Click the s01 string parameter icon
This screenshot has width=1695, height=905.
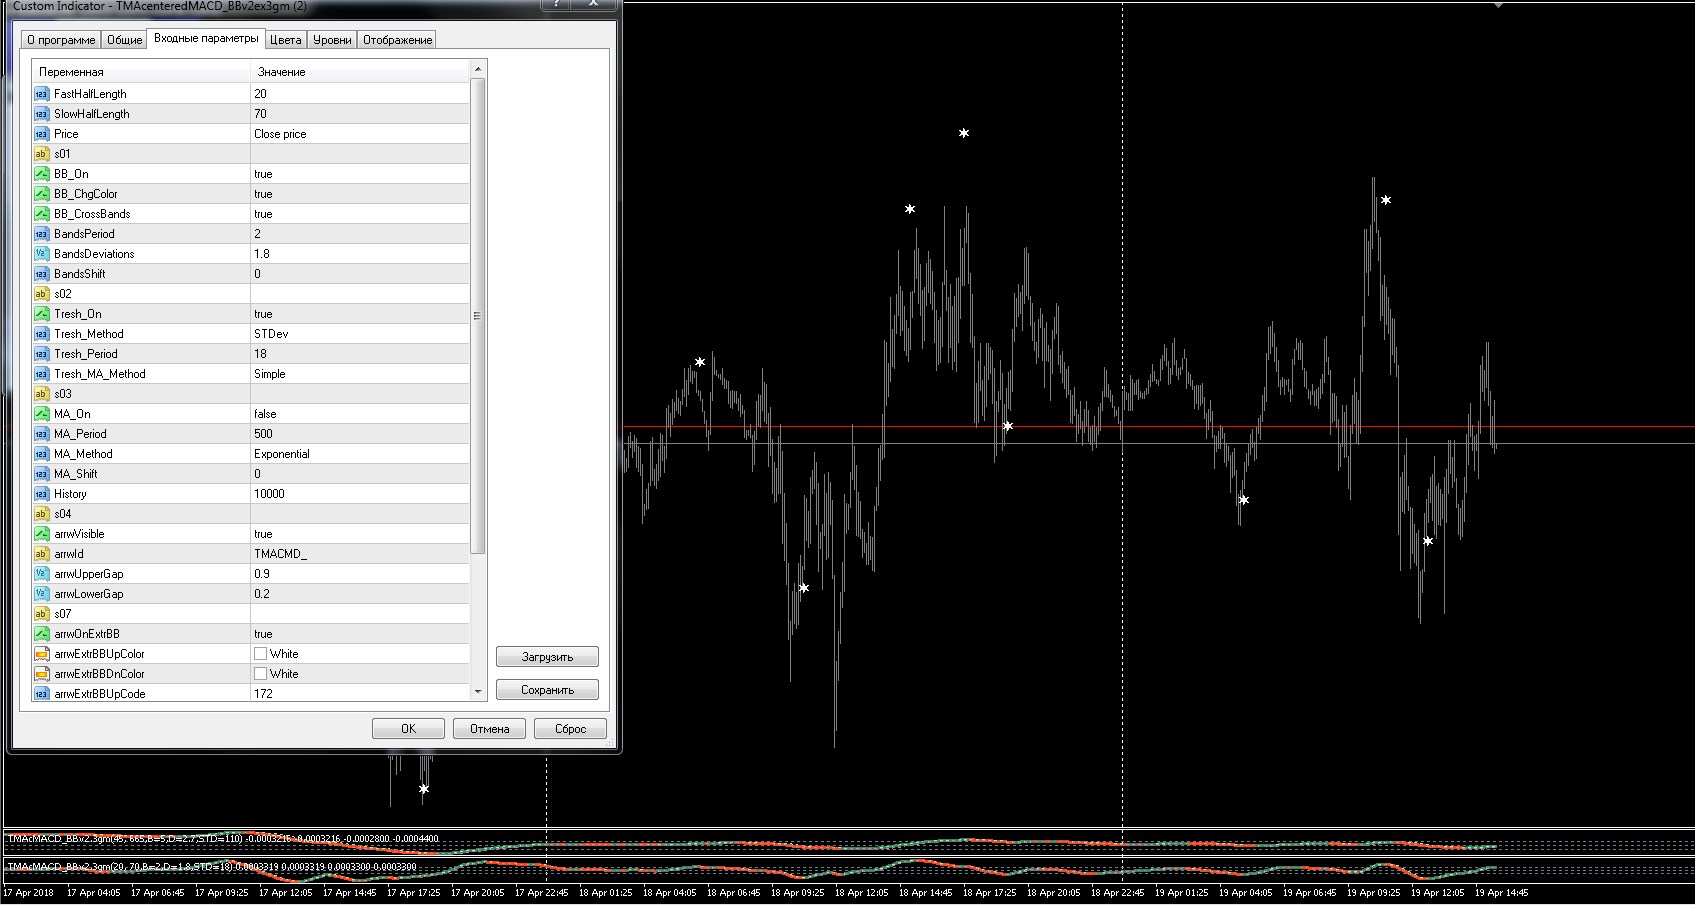(42, 154)
